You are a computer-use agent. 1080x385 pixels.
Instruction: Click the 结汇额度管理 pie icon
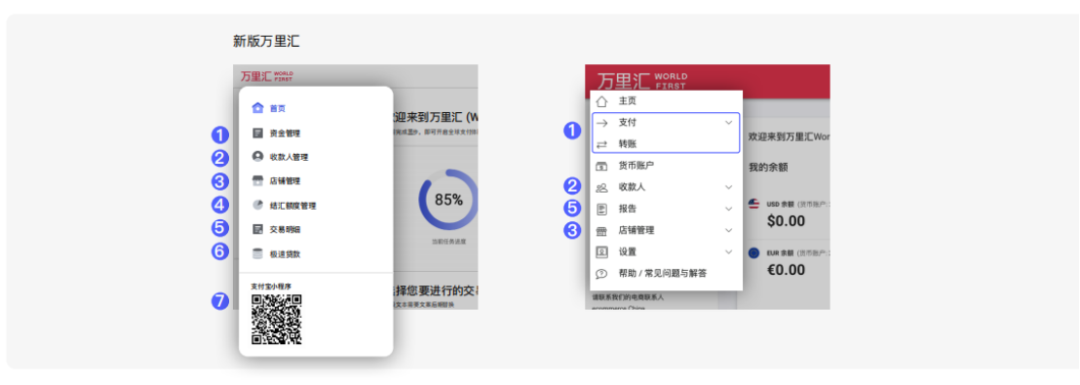[258, 205]
